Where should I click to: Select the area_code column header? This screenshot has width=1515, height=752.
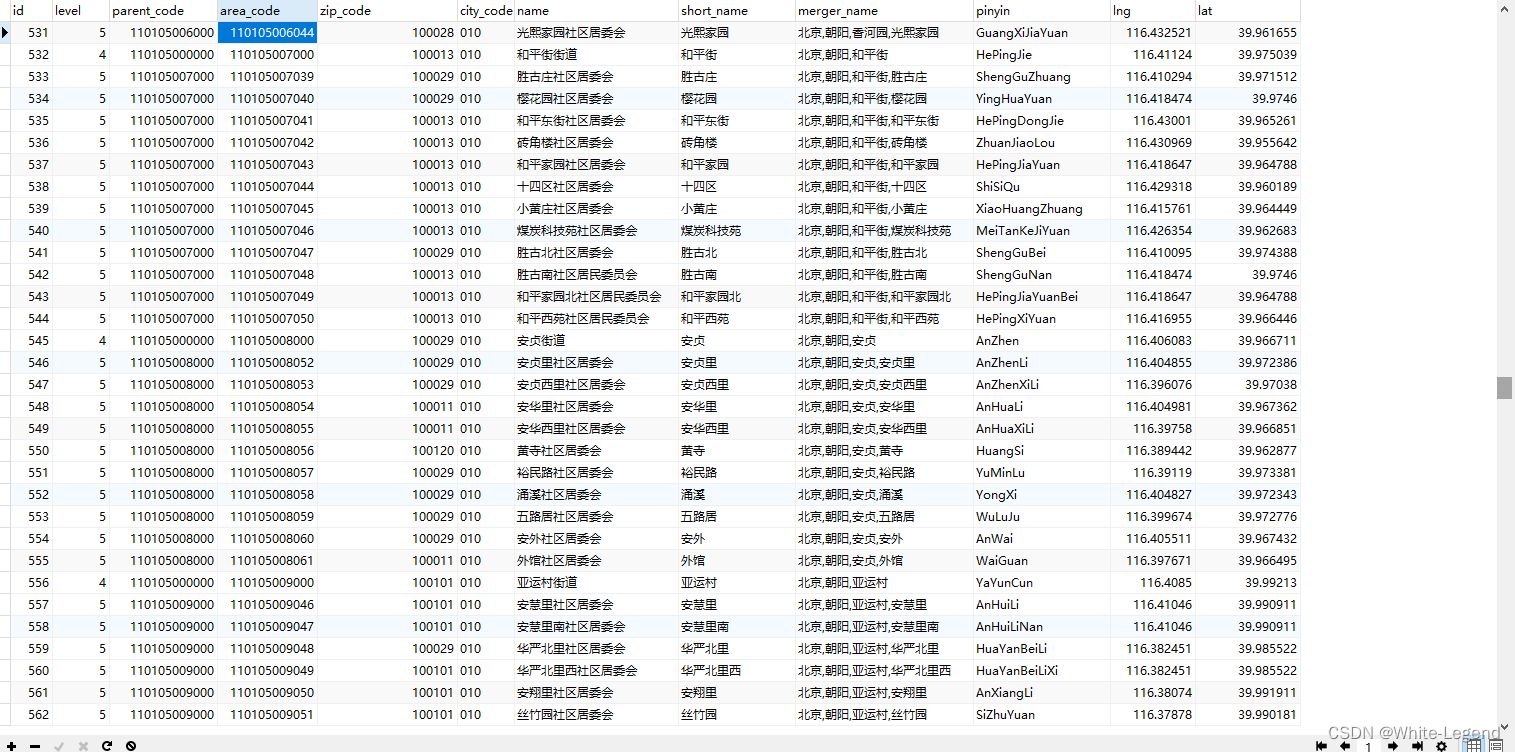click(267, 11)
